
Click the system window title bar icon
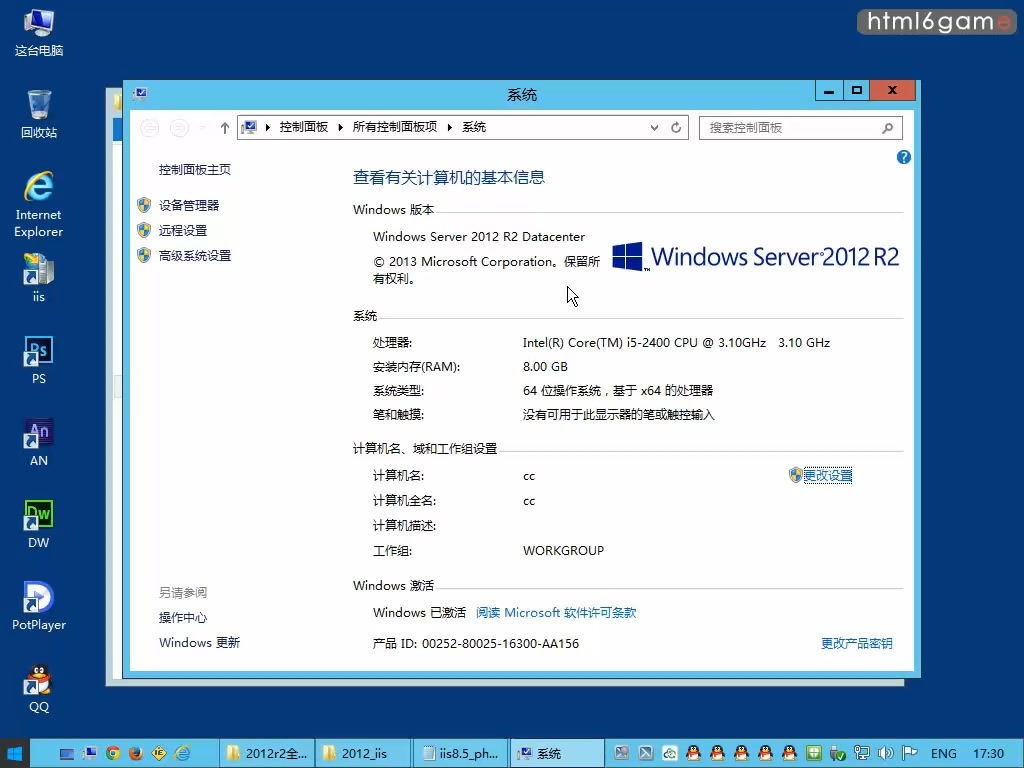[x=140, y=94]
